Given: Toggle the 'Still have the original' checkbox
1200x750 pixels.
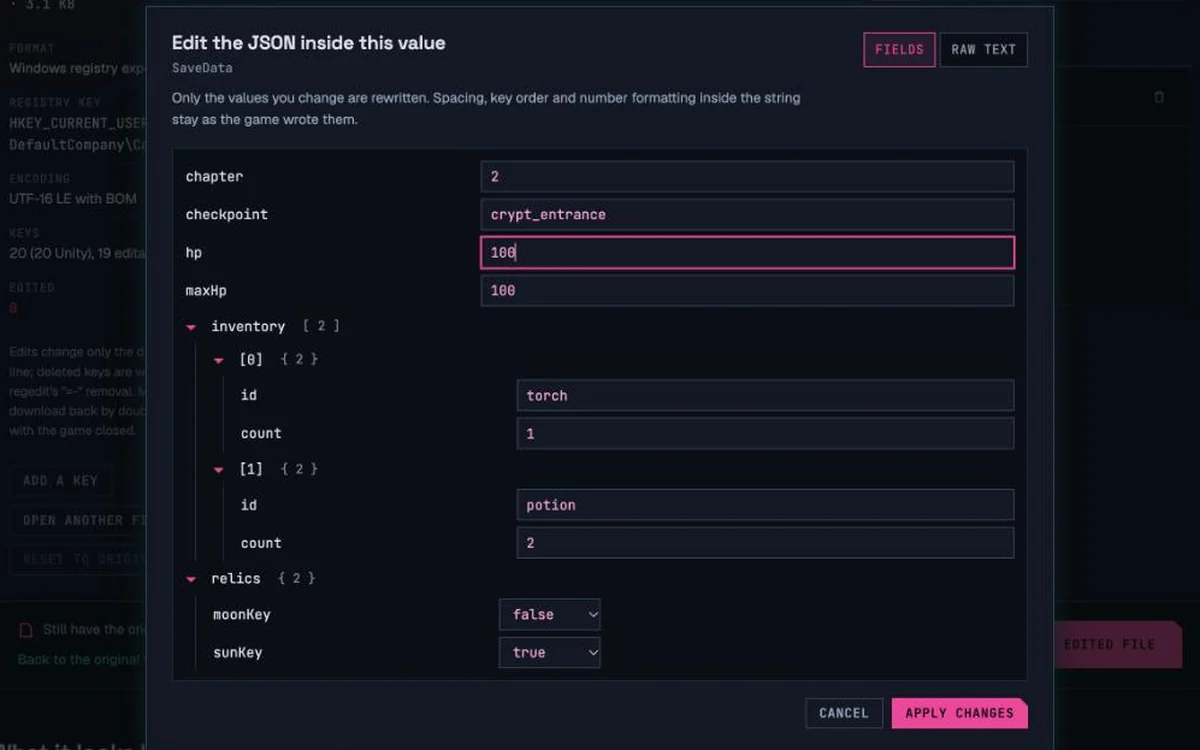Looking at the screenshot, I should click(x=26, y=630).
